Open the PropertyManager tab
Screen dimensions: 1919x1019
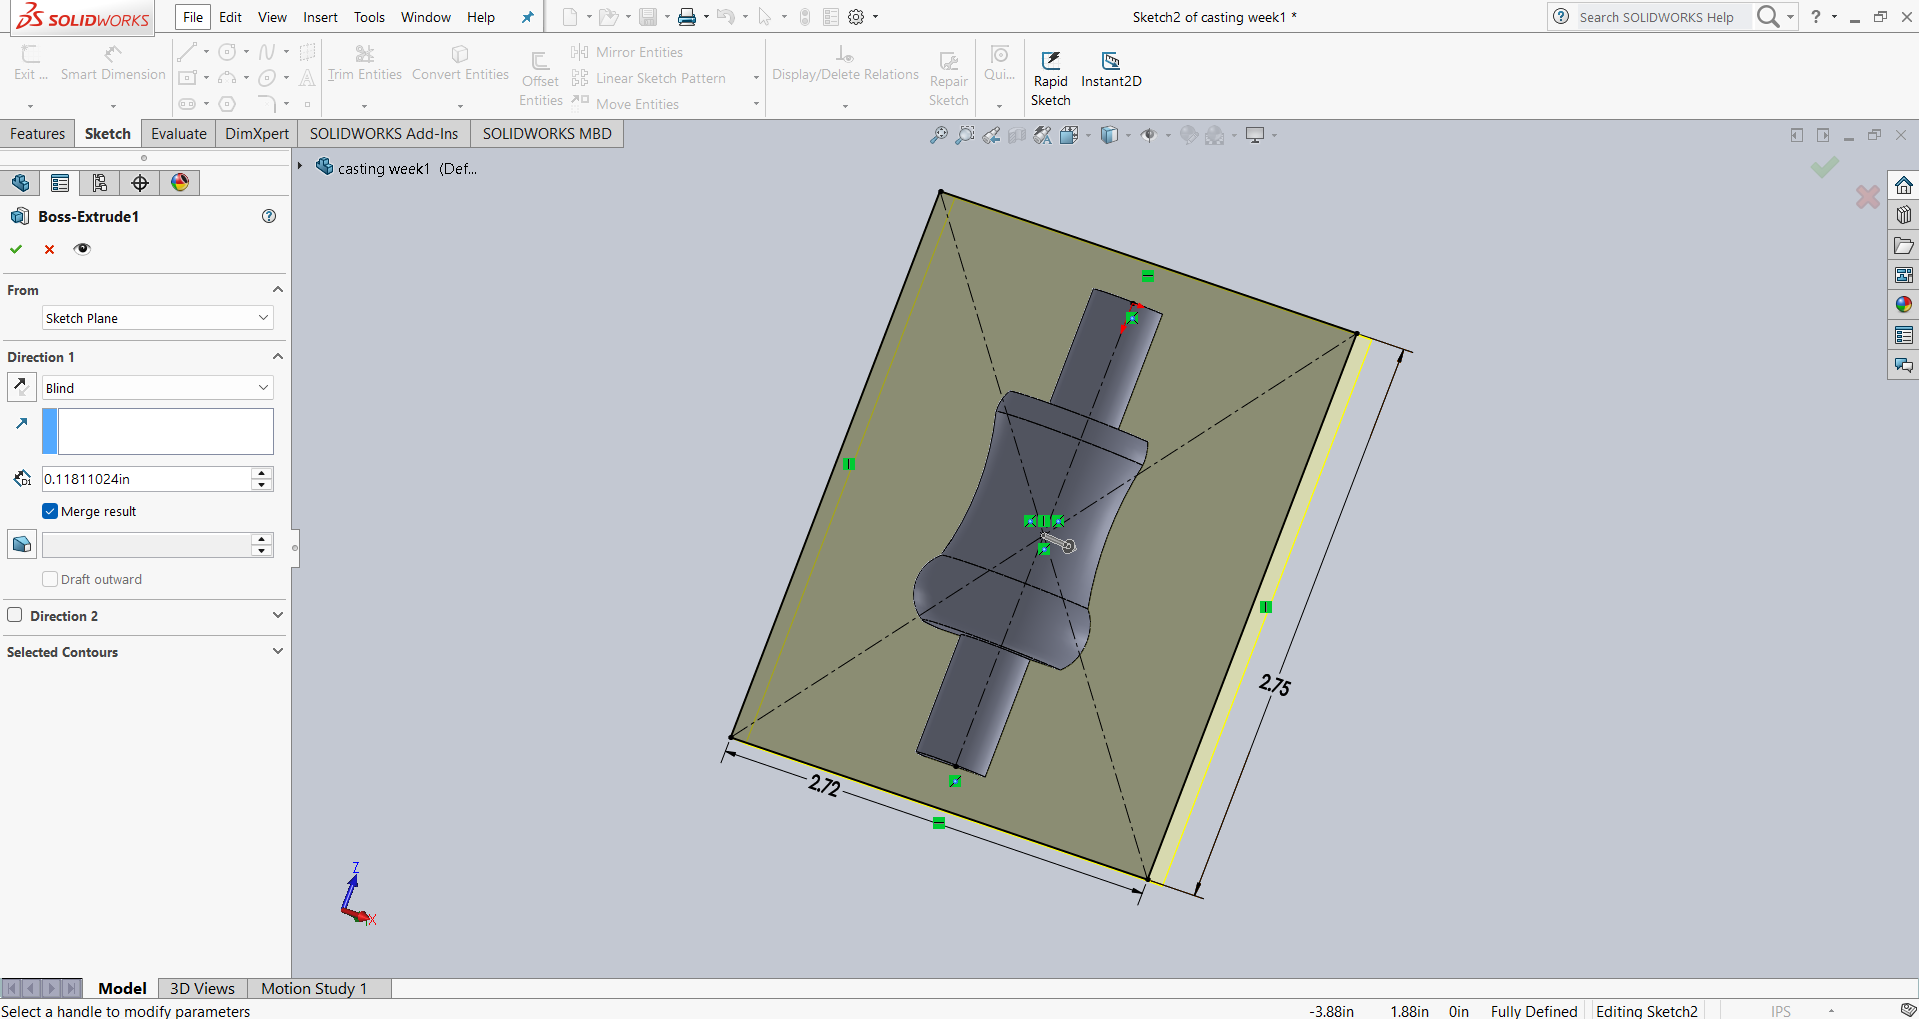coord(60,183)
